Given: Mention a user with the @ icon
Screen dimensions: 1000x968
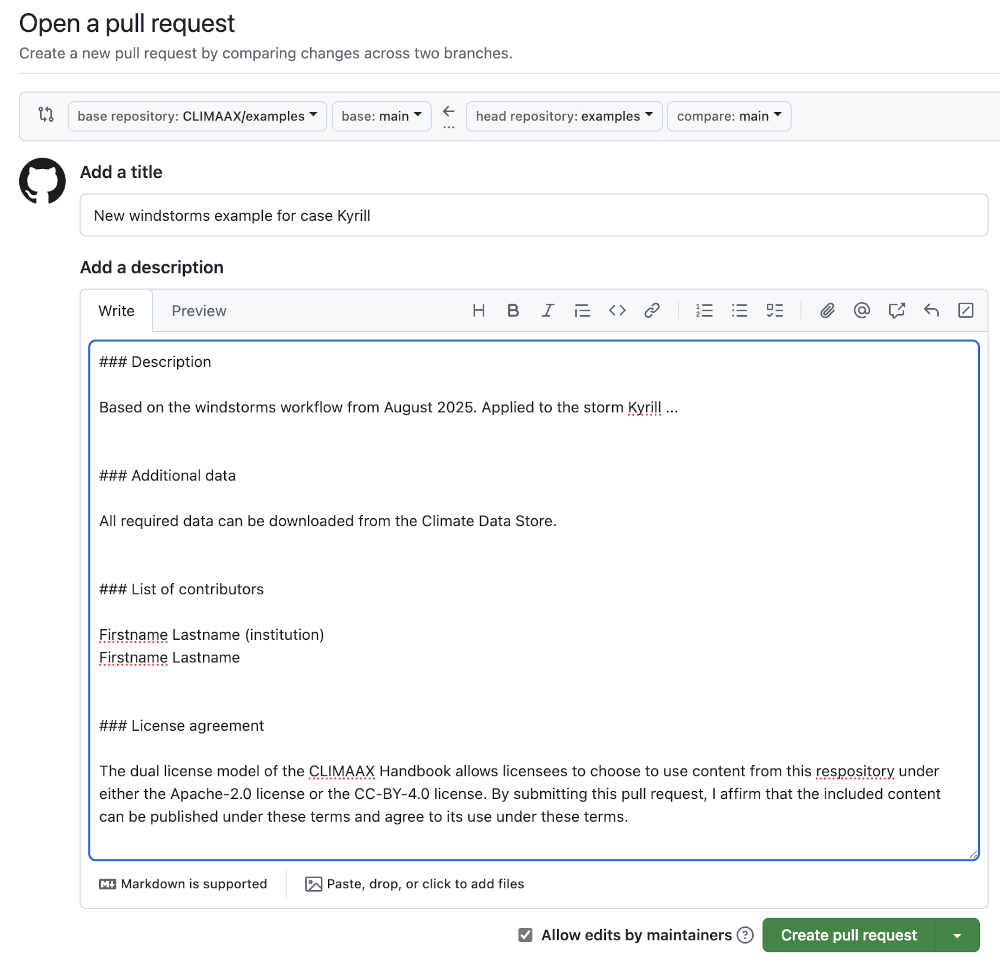Looking at the screenshot, I should [862, 311].
